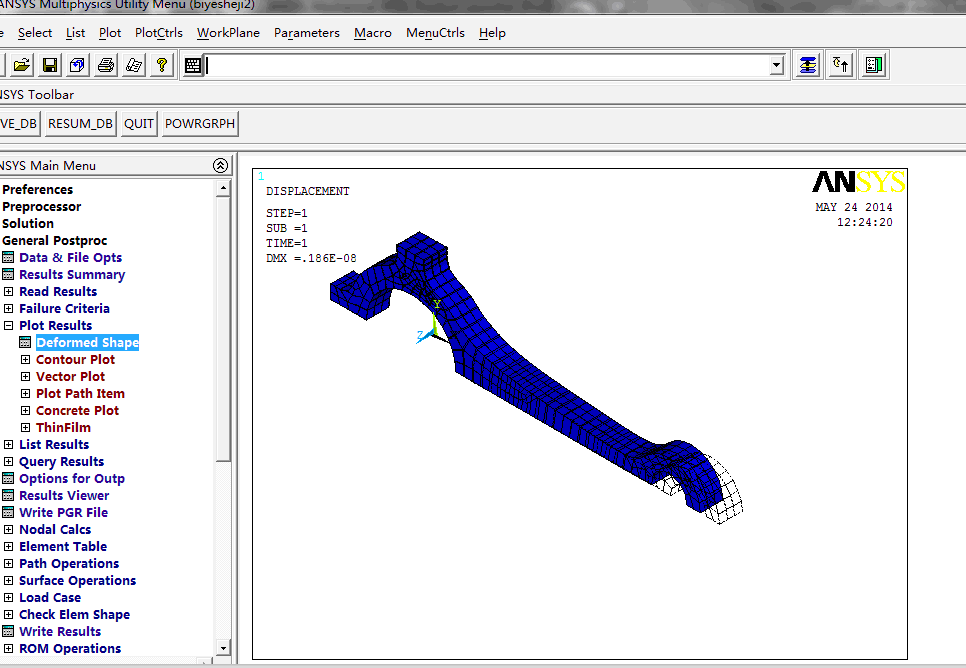Open the Plot menu
The height and width of the screenshot is (668, 966).
pos(110,33)
